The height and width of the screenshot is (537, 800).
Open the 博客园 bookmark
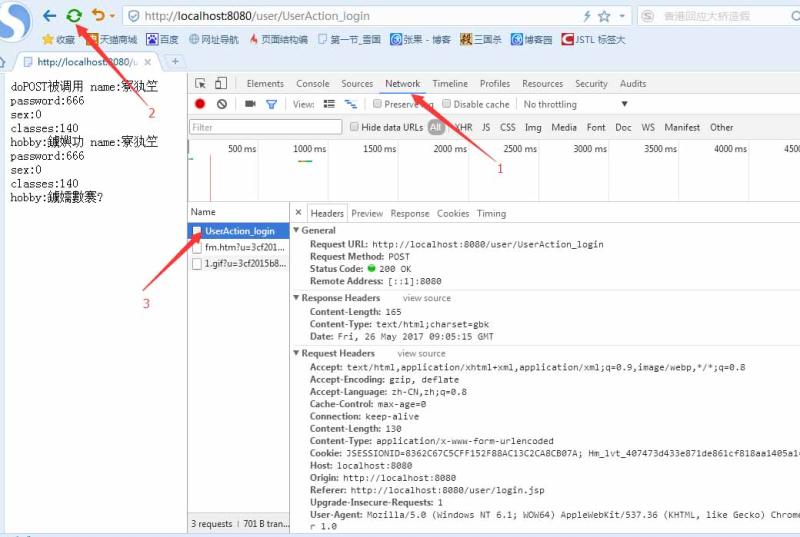pos(532,39)
